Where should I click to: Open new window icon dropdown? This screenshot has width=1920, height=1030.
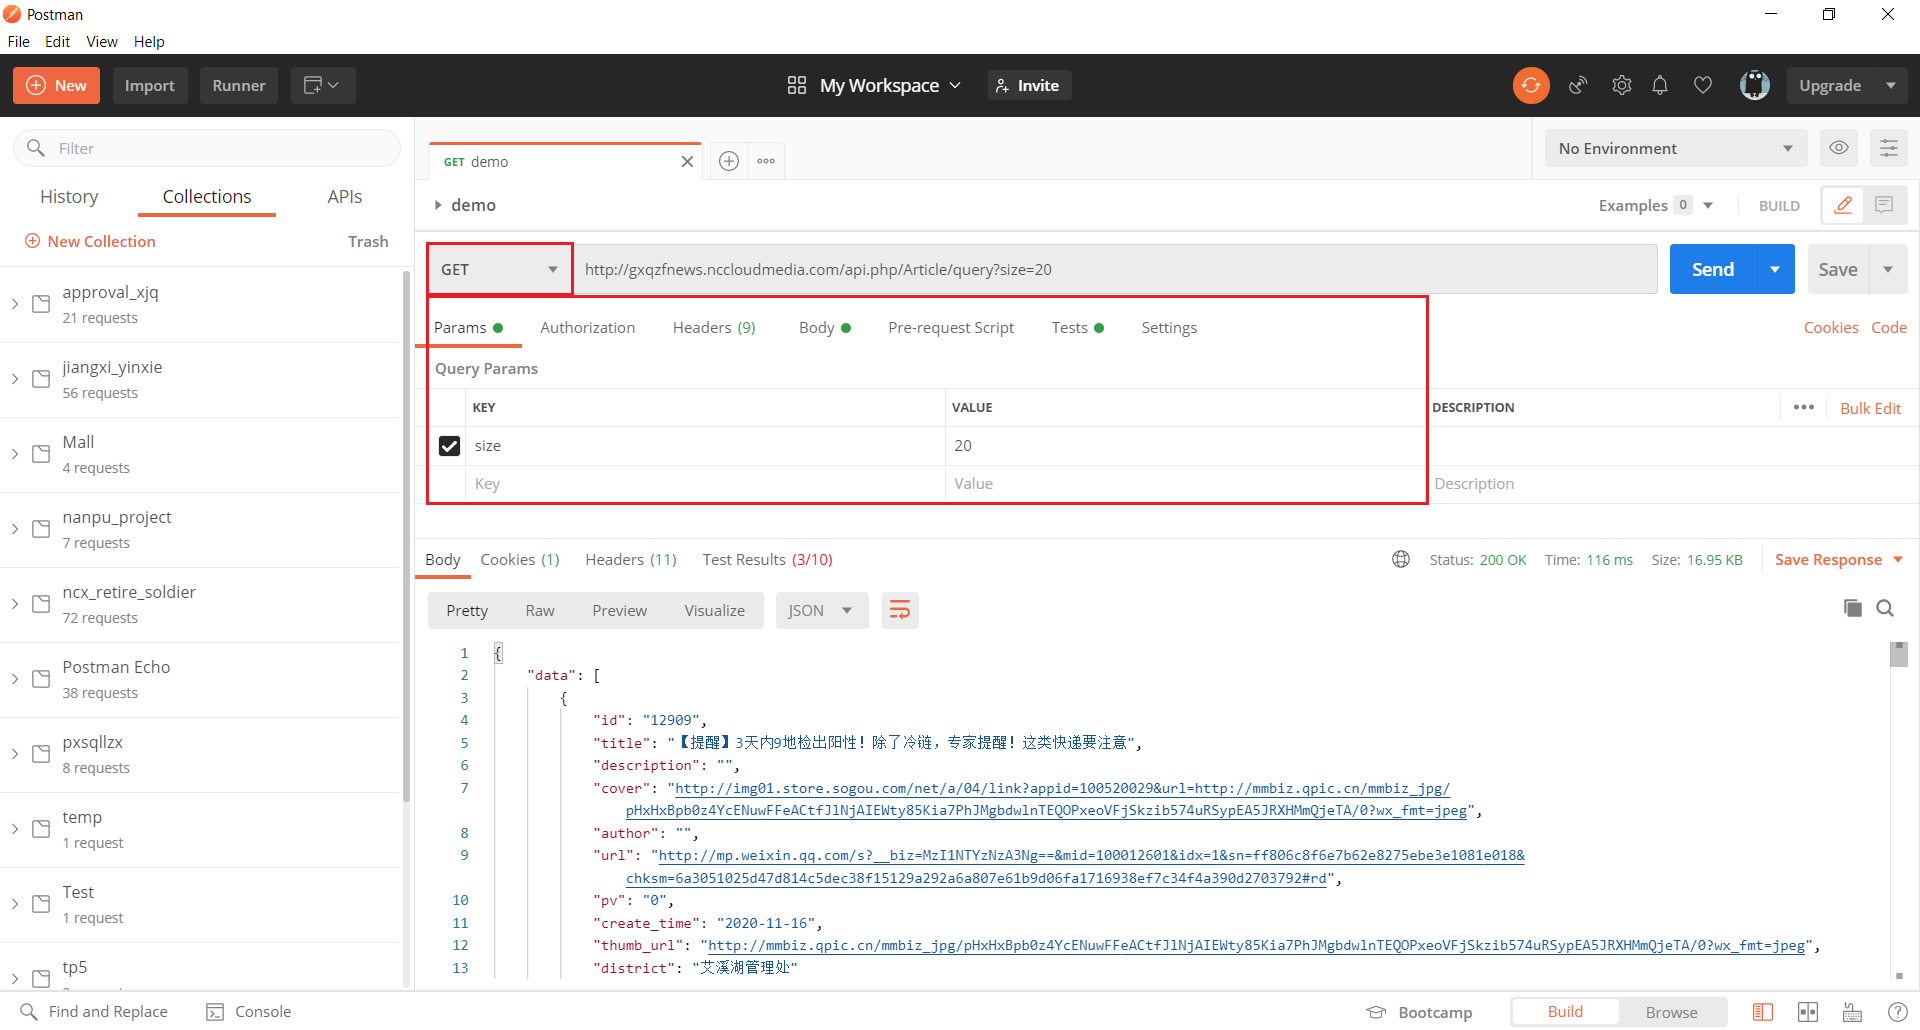tap(322, 86)
